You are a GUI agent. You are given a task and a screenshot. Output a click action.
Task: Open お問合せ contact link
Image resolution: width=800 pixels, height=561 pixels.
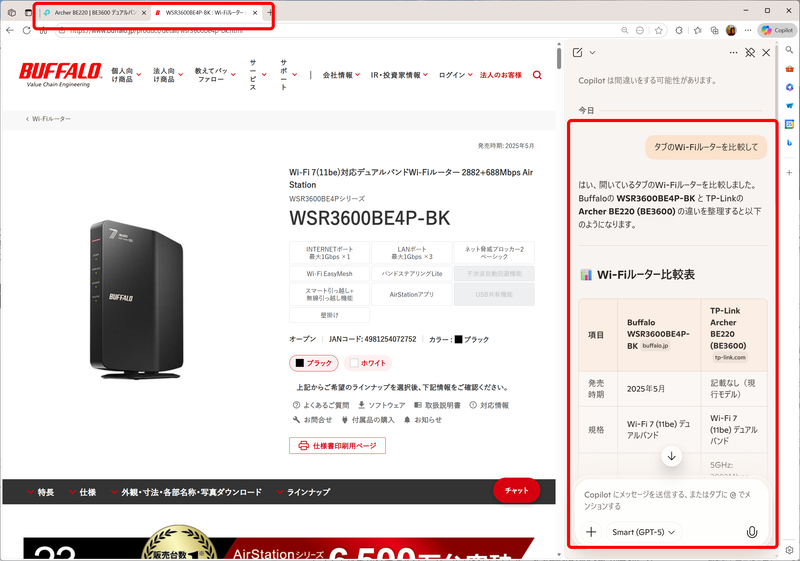coord(312,420)
